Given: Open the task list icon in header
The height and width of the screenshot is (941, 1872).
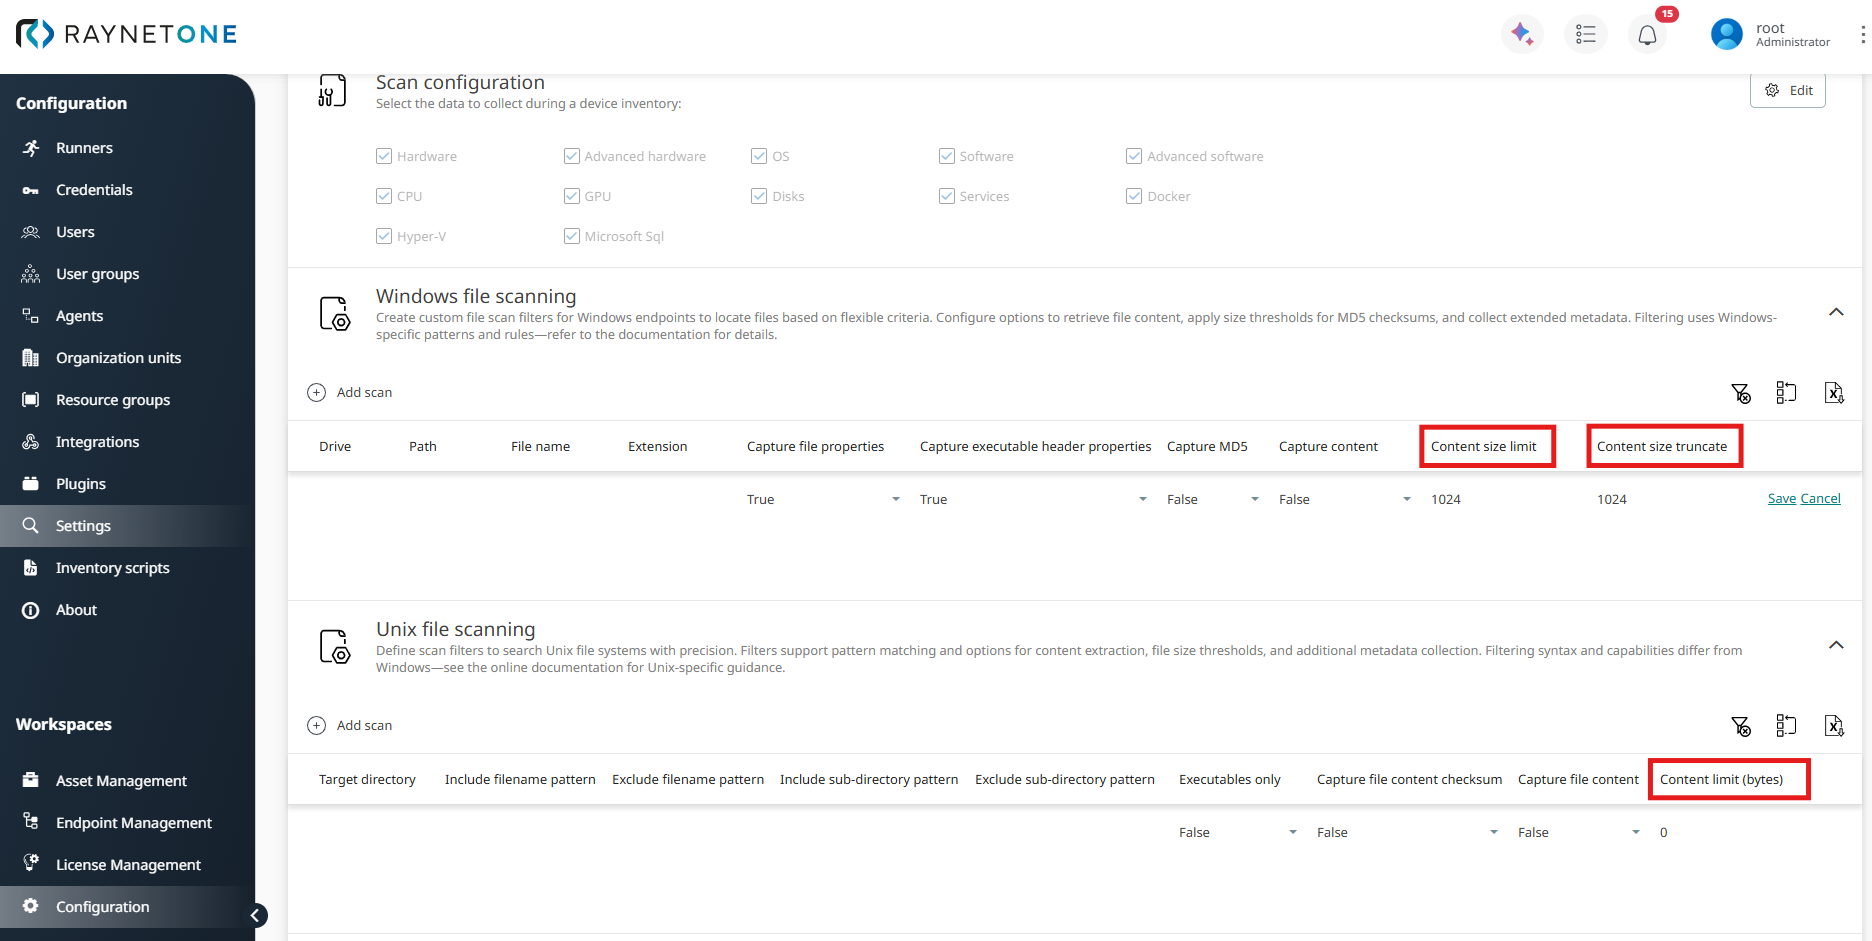Looking at the screenshot, I should click(x=1585, y=34).
